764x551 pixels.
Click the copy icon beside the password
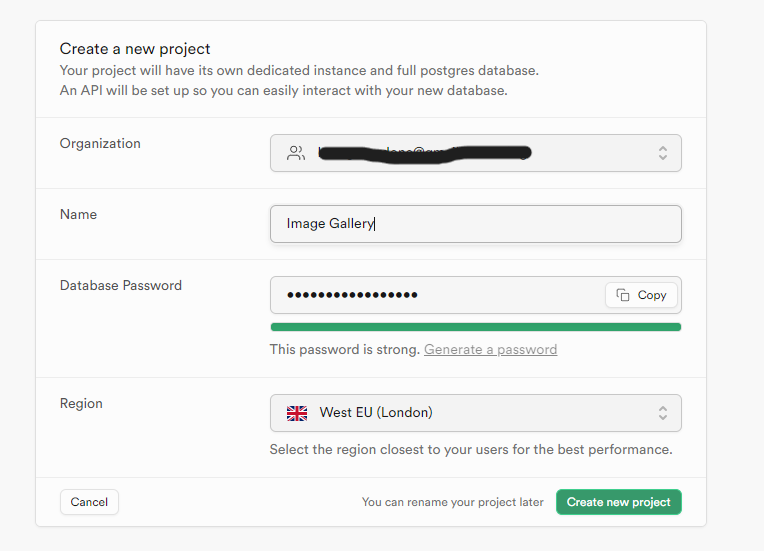pos(623,295)
